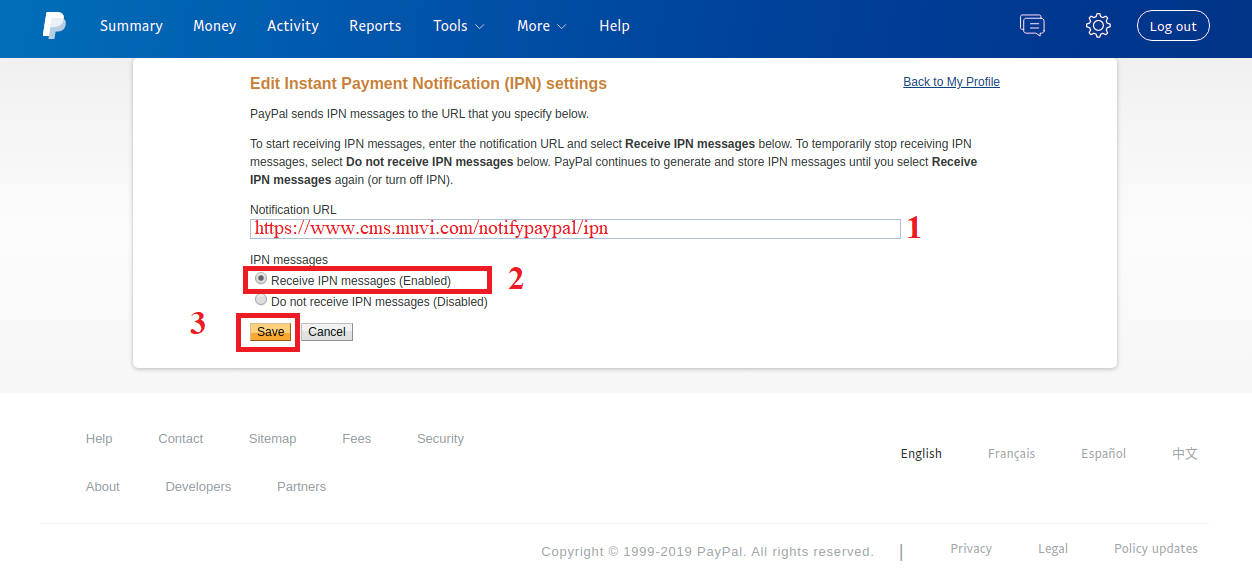Open the Money menu item

215,26
